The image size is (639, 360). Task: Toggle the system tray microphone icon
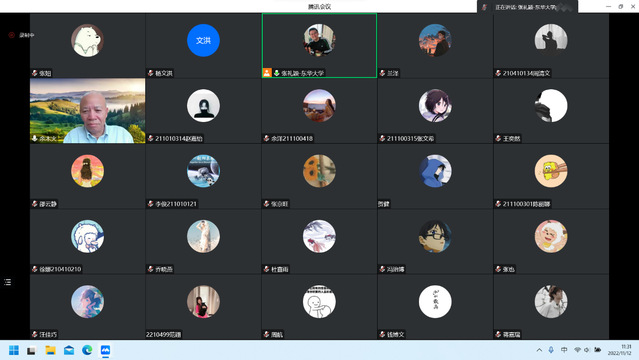[x=551, y=350]
